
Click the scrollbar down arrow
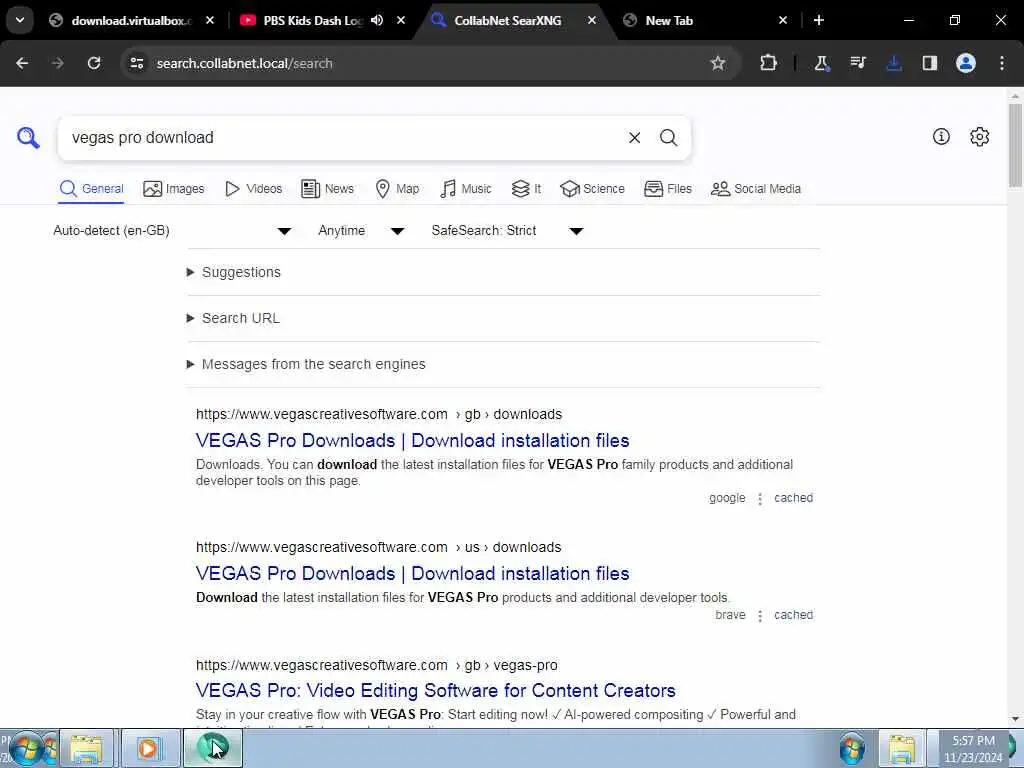pyautogui.click(x=1015, y=720)
